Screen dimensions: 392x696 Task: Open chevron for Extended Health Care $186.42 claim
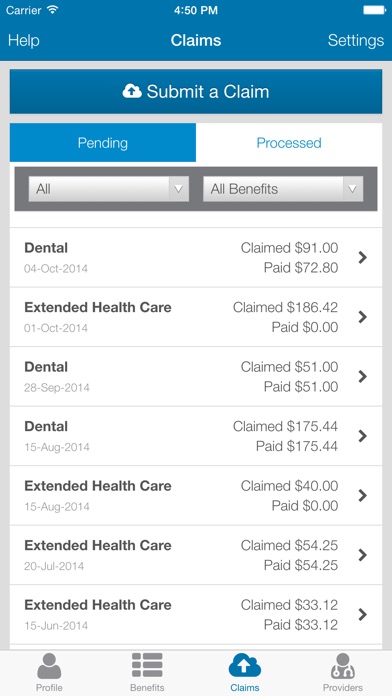point(363,317)
